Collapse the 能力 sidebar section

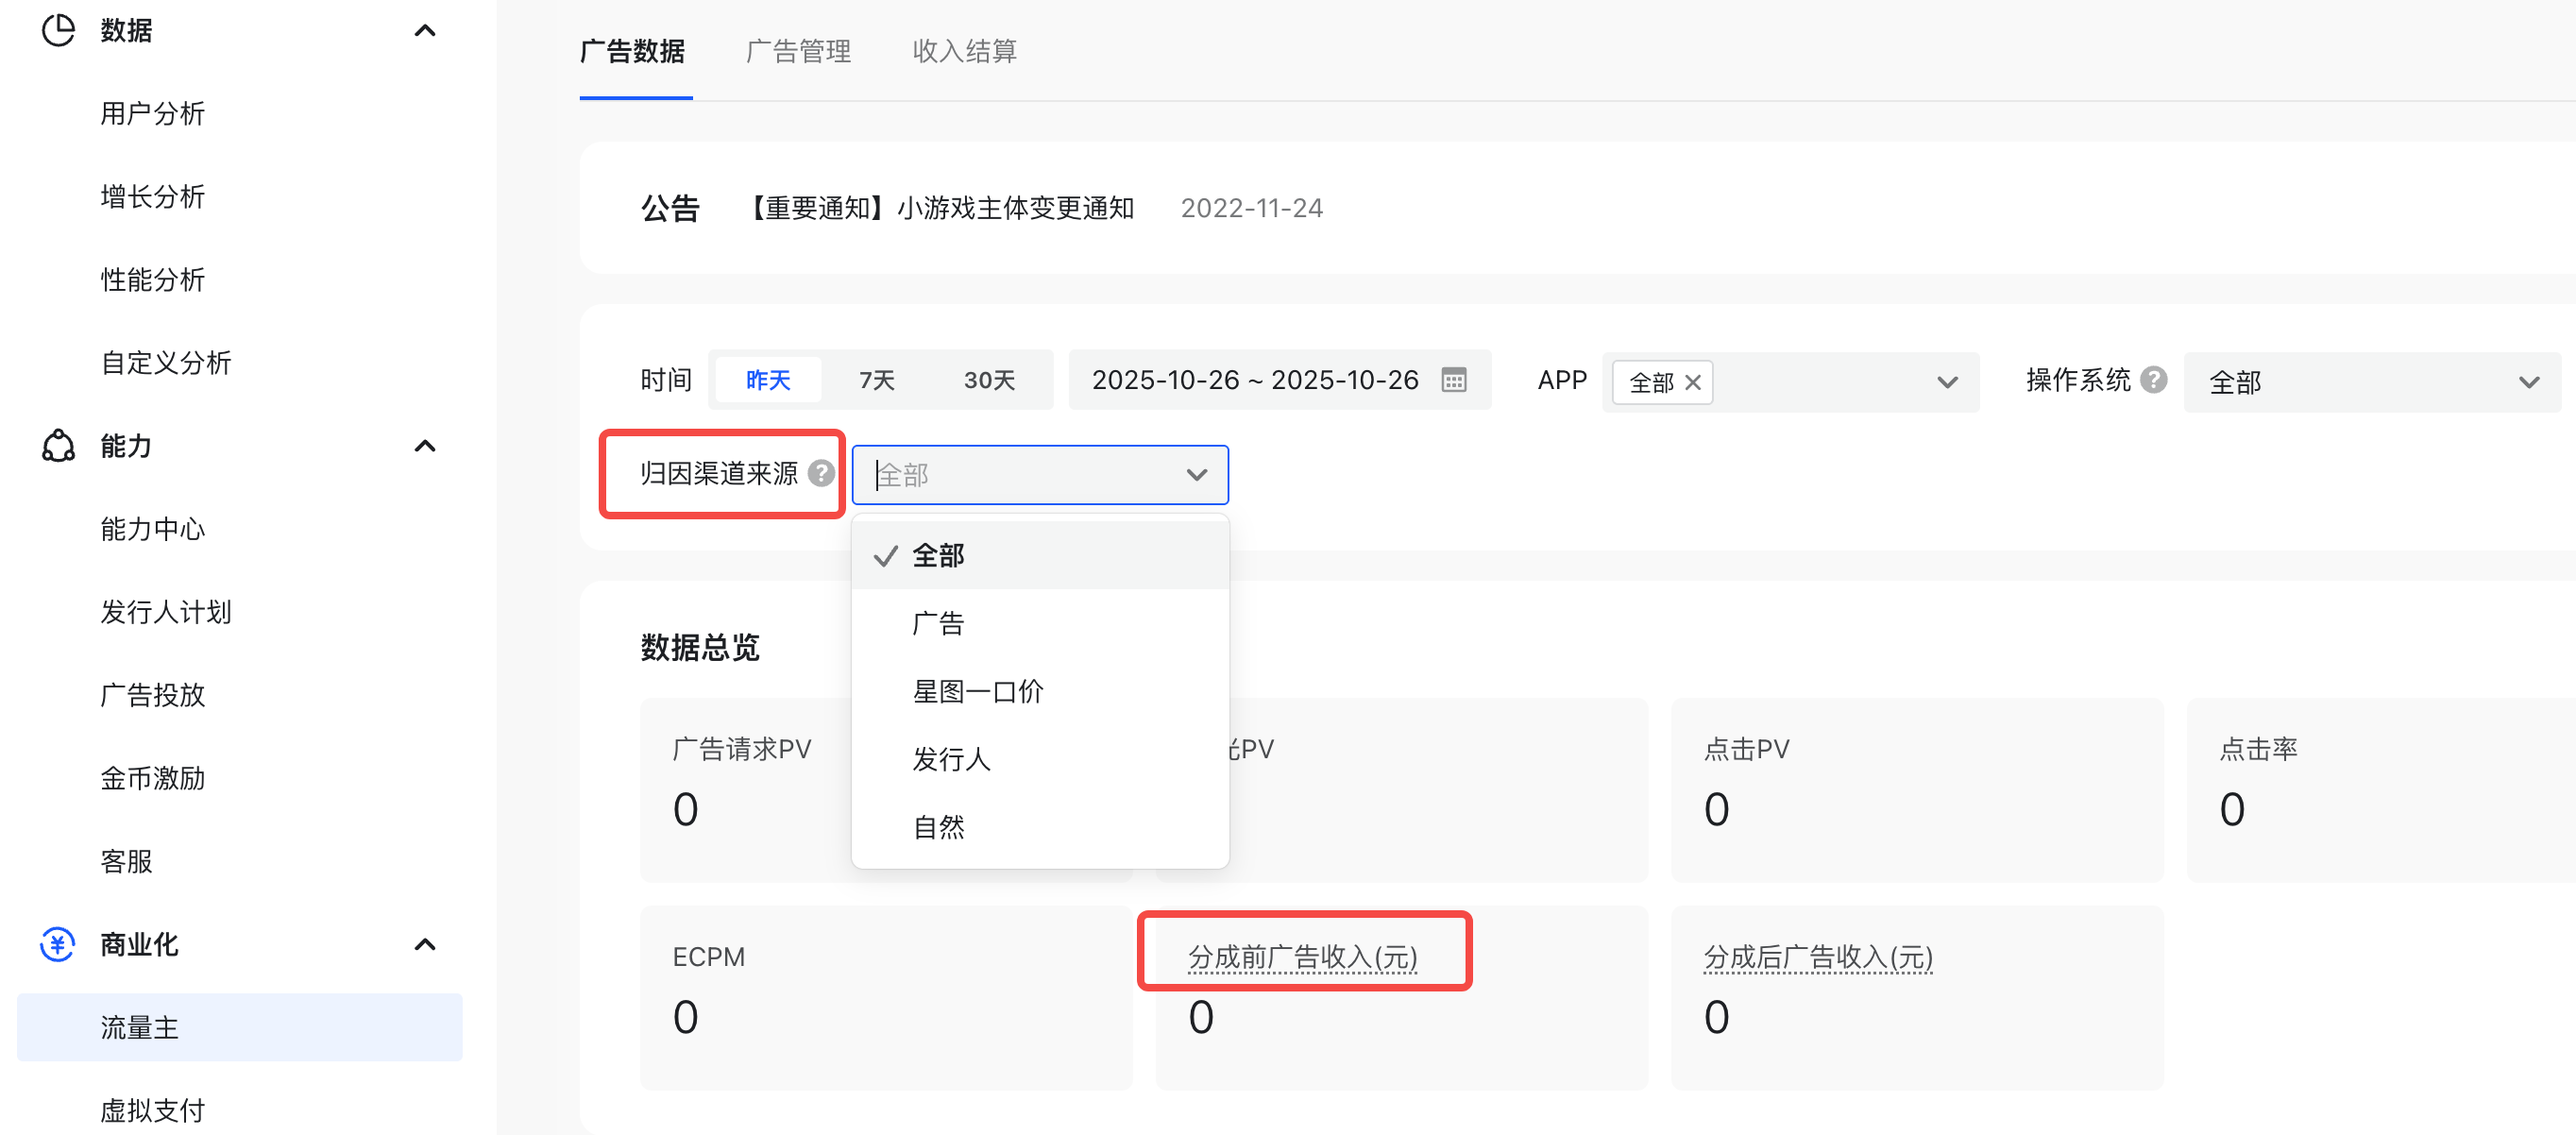(x=425, y=446)
